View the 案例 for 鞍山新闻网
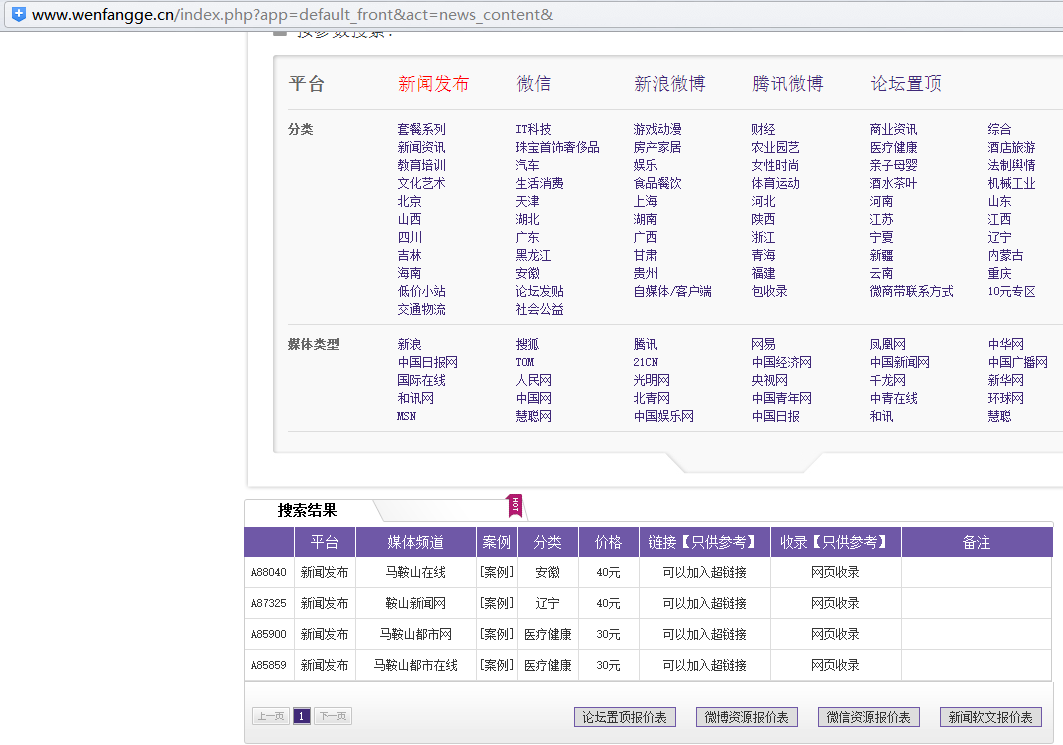Image resolution: width=1063 pixels, height=745 pixels. coord(497,604)
